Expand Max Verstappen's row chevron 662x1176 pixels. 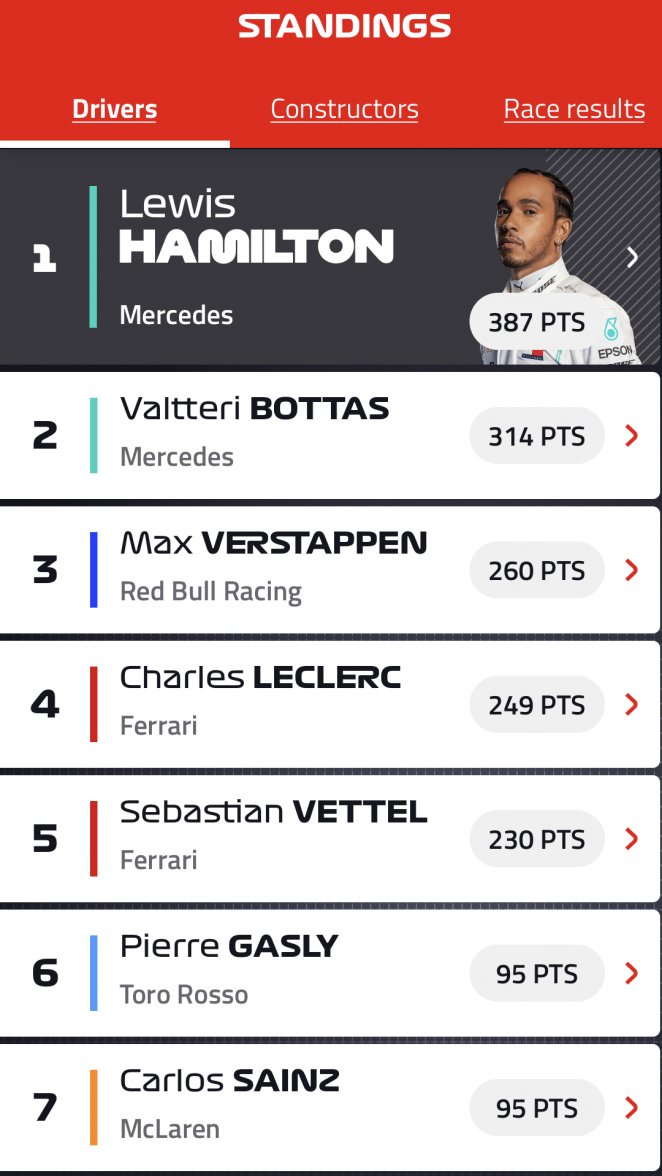[631, 570]
